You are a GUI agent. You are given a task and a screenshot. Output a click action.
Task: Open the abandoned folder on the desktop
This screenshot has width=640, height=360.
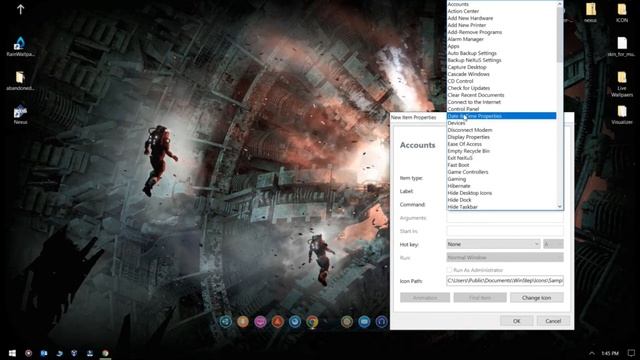coord(20,80)
